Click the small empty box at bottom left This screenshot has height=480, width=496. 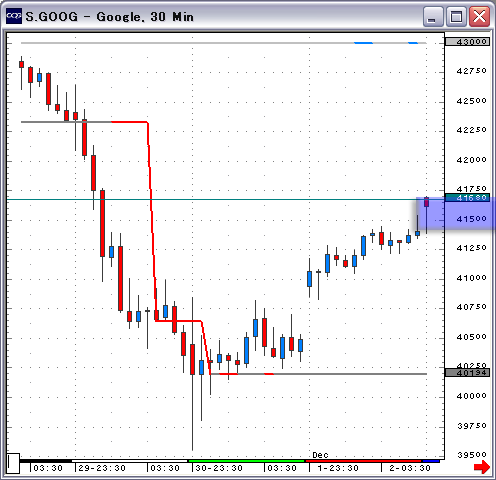pyautogui.click(x=13, y=463)
